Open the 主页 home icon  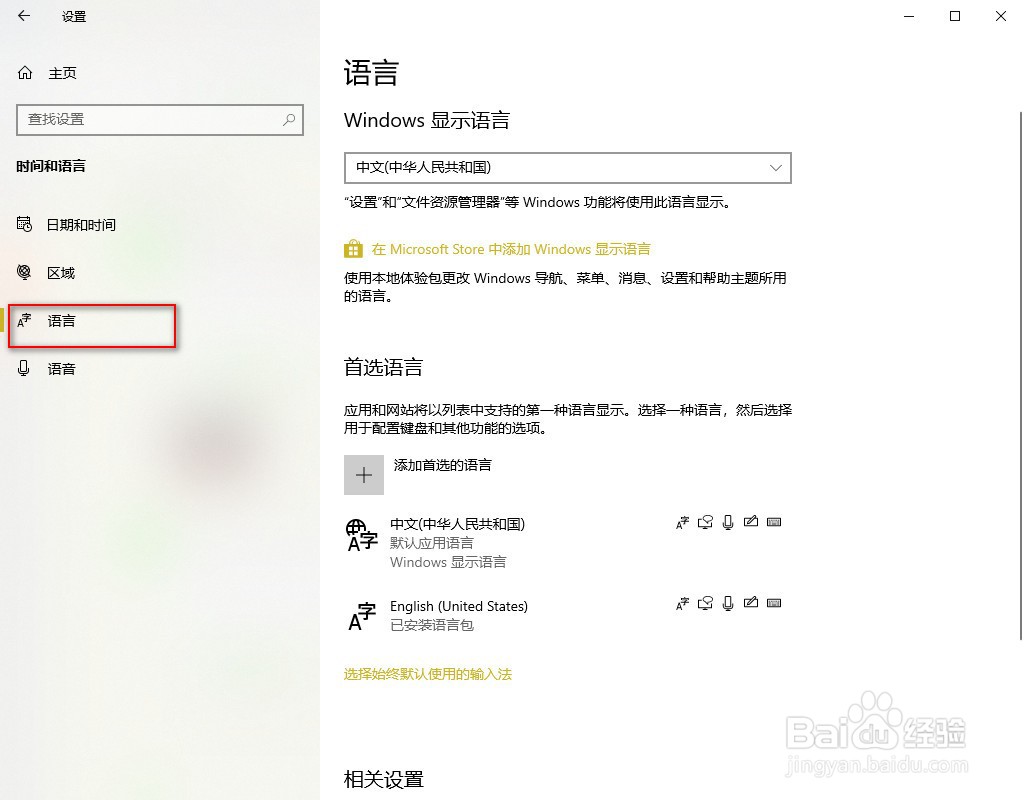click(25, 72)
